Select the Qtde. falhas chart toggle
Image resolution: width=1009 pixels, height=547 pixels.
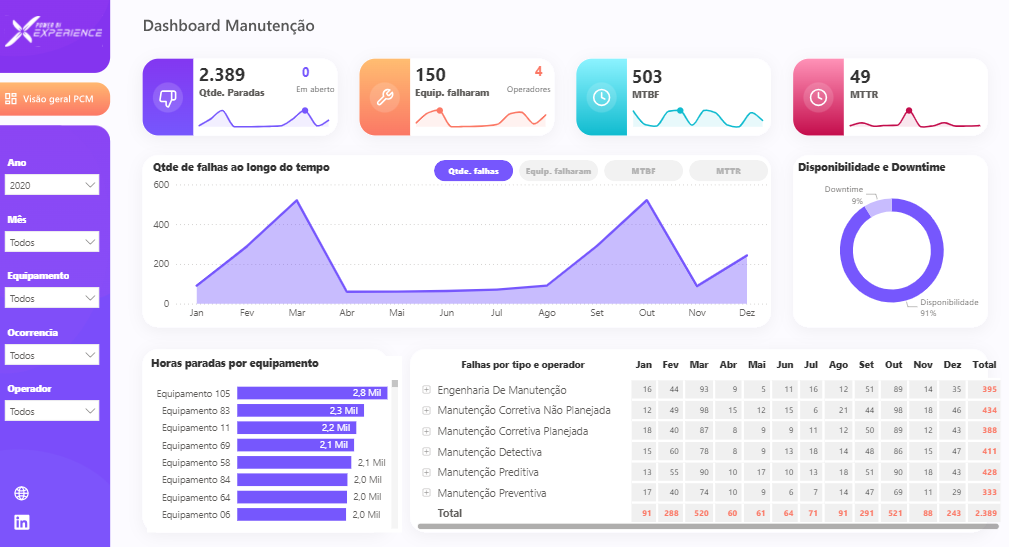coord(473,171)
